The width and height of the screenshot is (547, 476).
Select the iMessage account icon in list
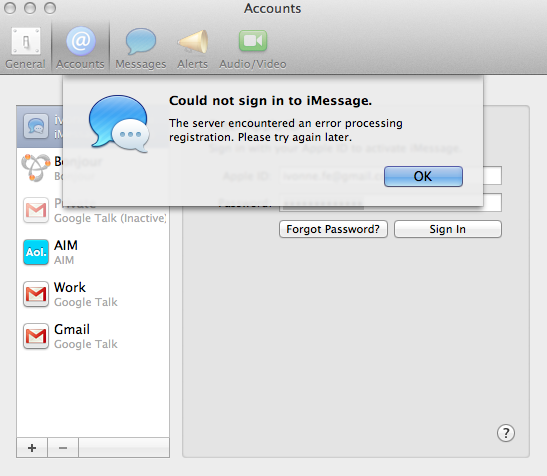pyautogui.click(x=36, y=126)
